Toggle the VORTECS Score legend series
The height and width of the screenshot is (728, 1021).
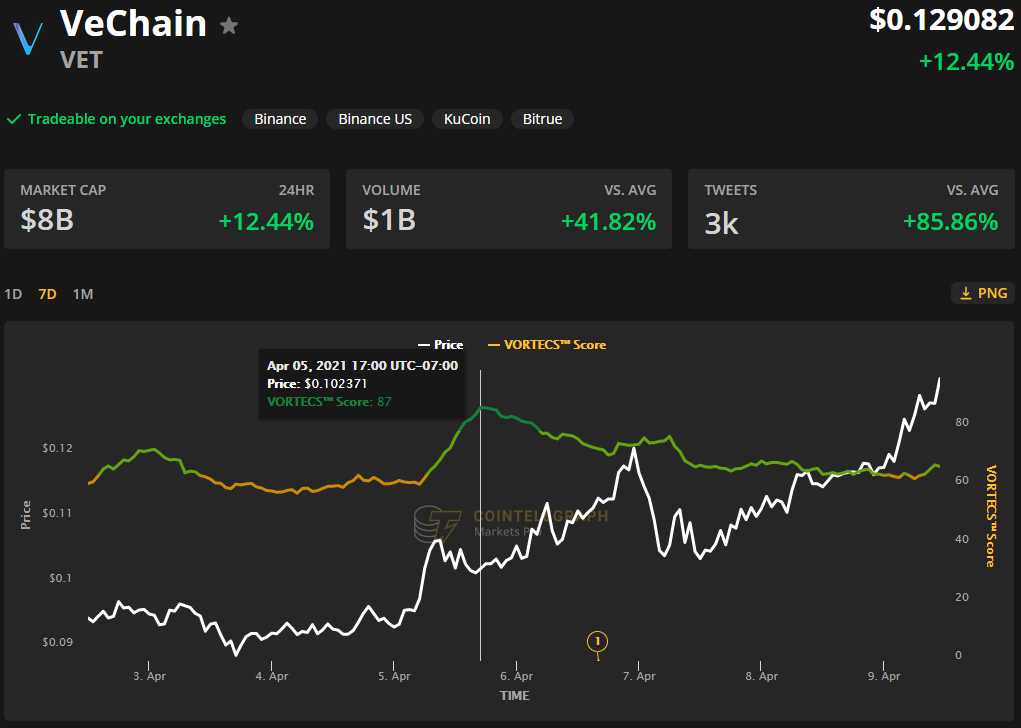[546, 345]
